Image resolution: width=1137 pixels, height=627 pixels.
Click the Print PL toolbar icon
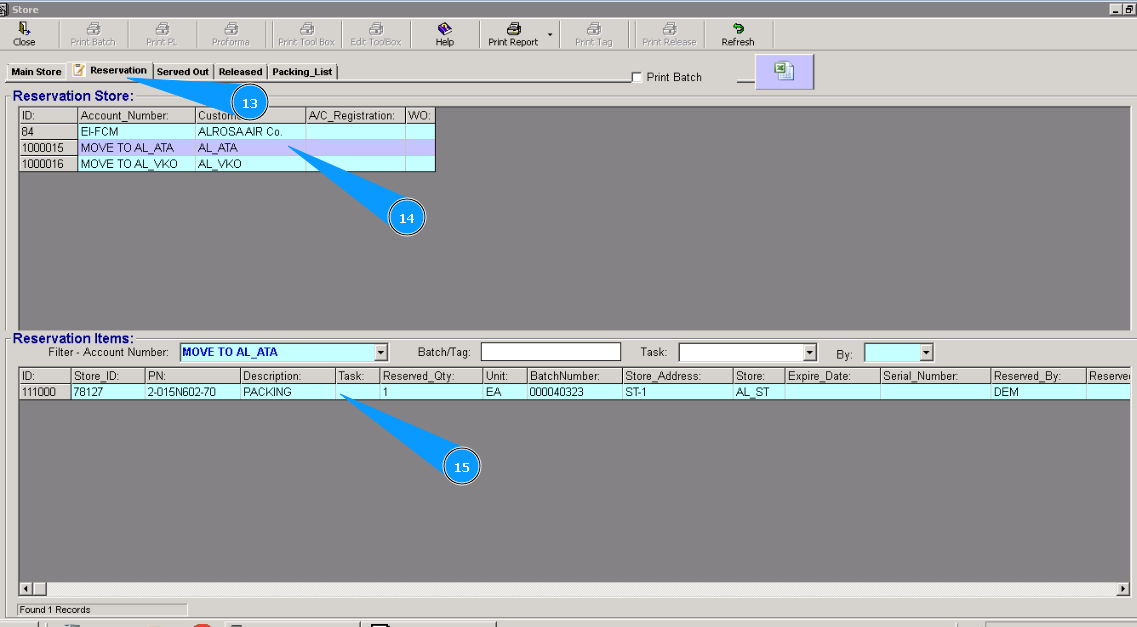pos(161,34)
